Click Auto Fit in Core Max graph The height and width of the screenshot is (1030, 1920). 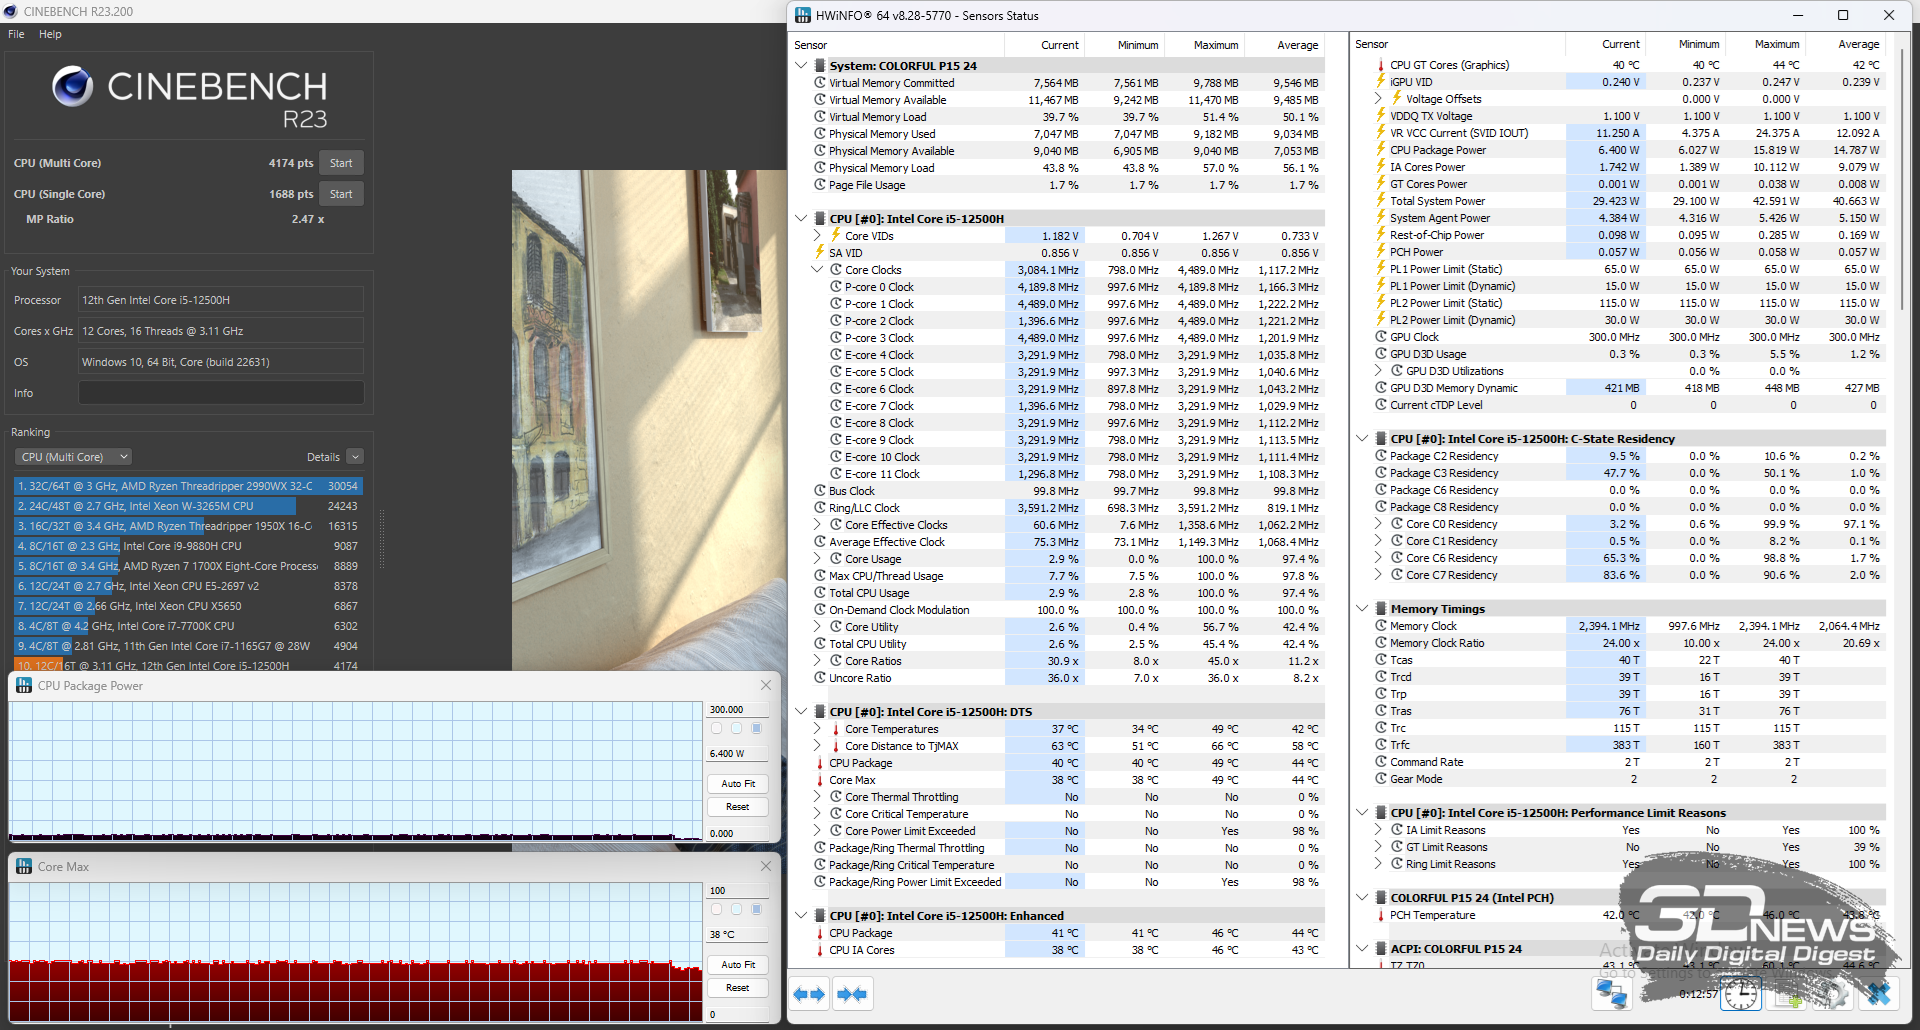click(738, 965)
